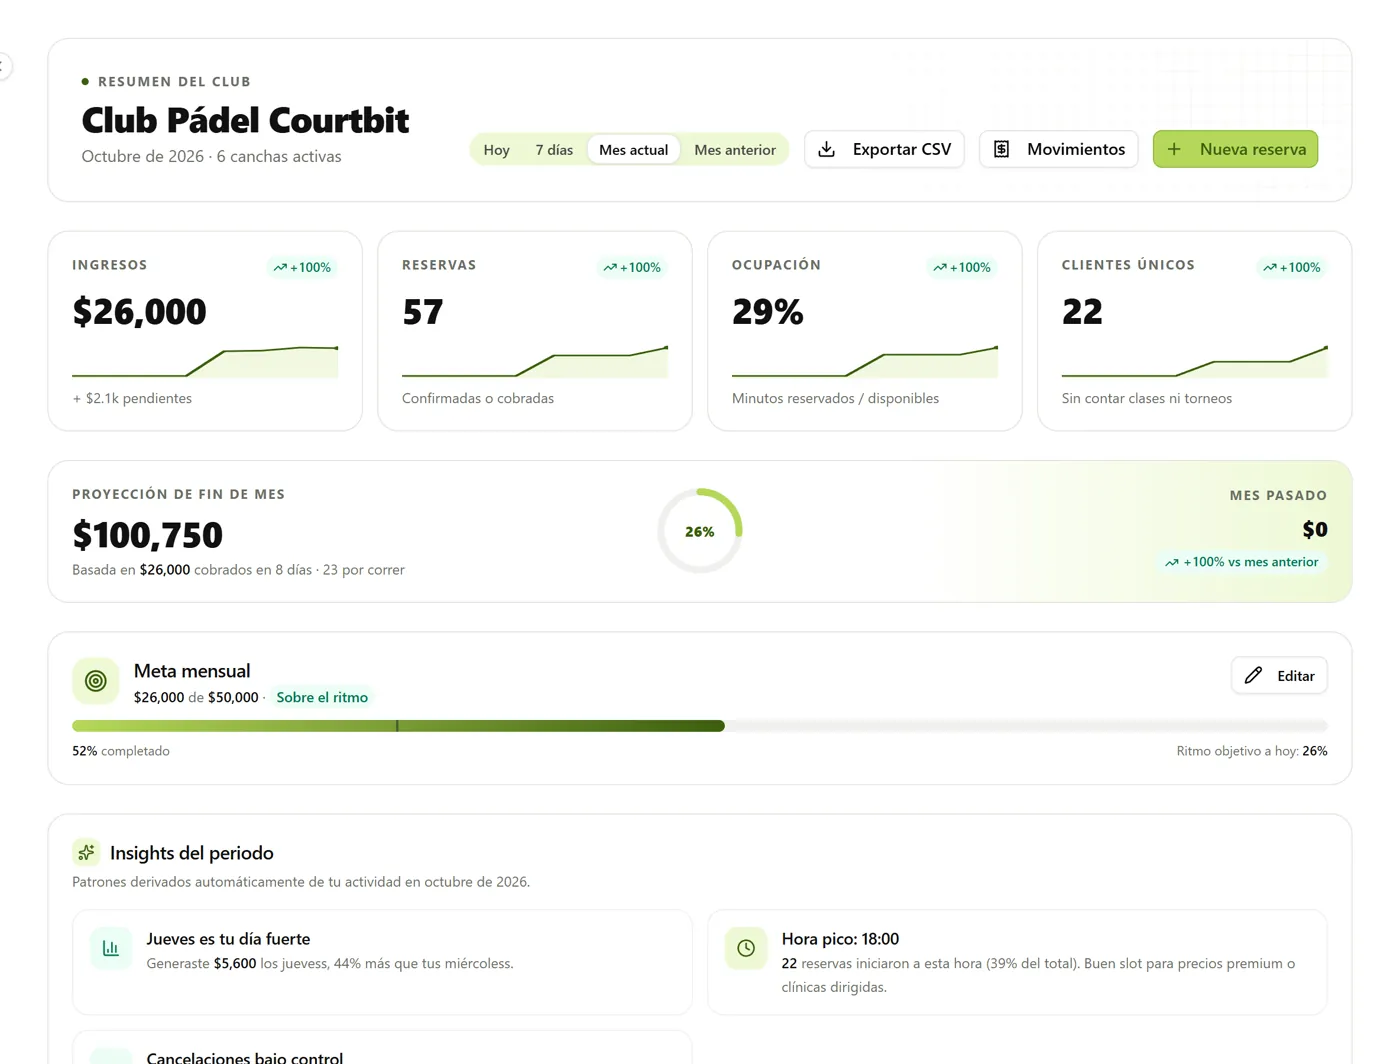Click the 'Hora pico: 18:00' heading

click(840, 938)
